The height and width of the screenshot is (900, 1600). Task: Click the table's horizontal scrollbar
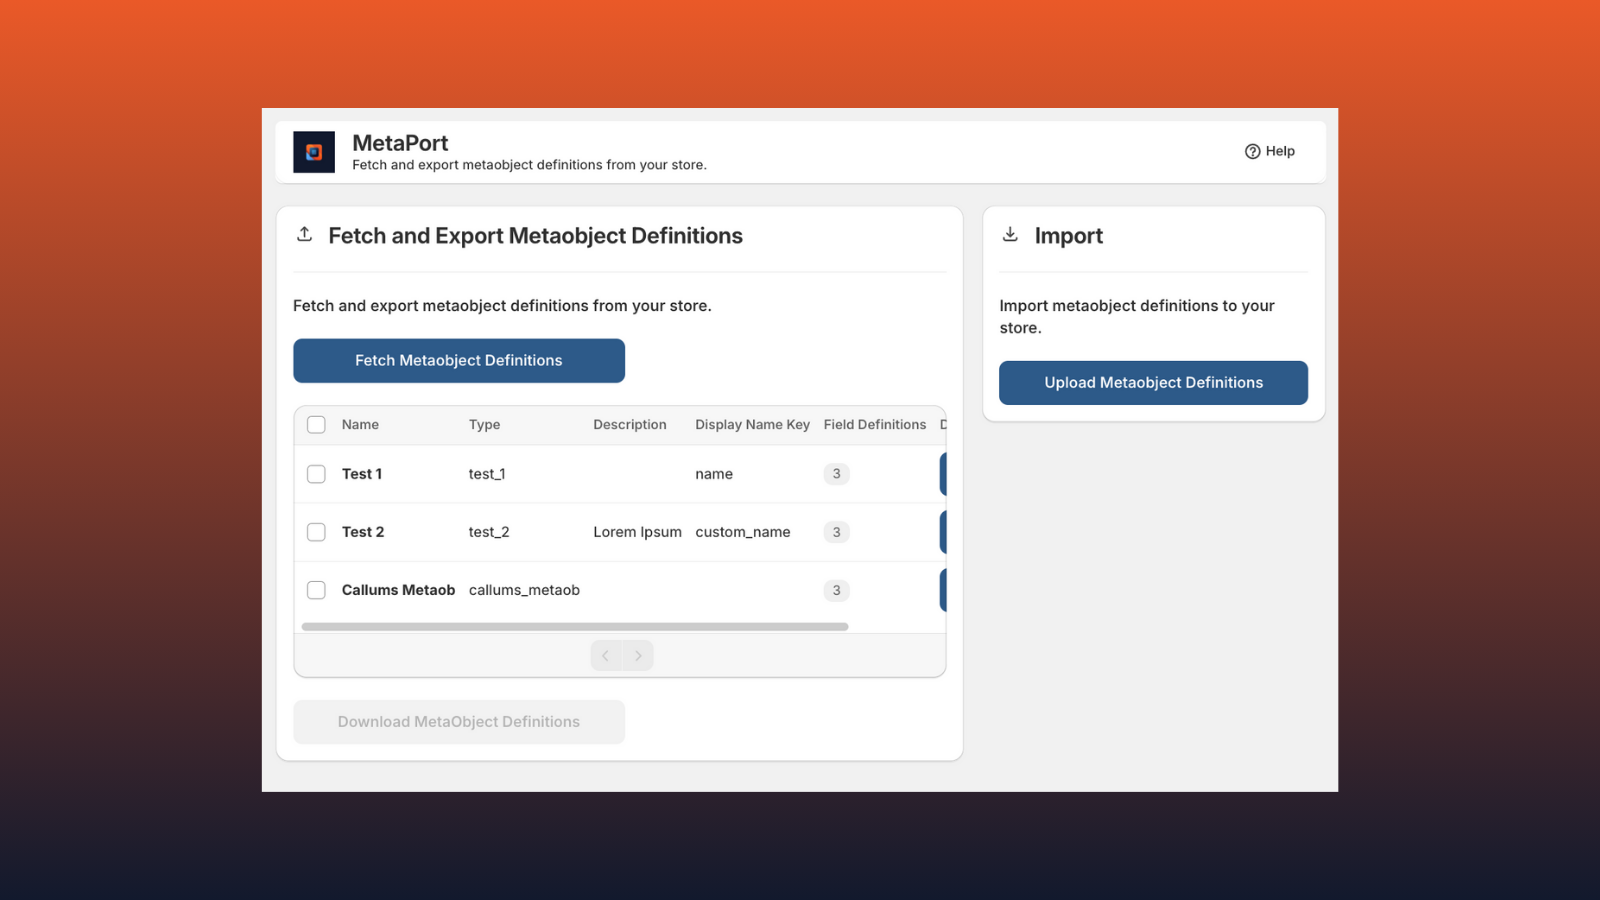tap(574, 627)
